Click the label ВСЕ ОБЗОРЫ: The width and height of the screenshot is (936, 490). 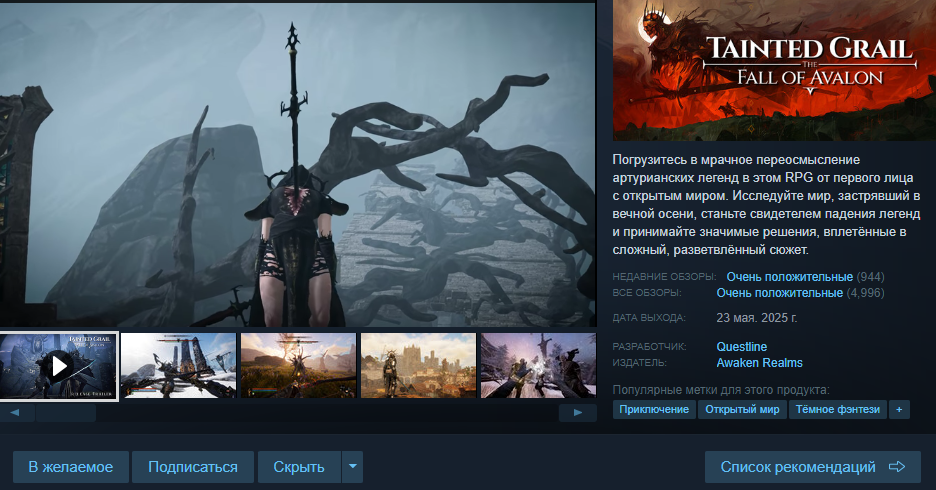(x=646, y=293)
